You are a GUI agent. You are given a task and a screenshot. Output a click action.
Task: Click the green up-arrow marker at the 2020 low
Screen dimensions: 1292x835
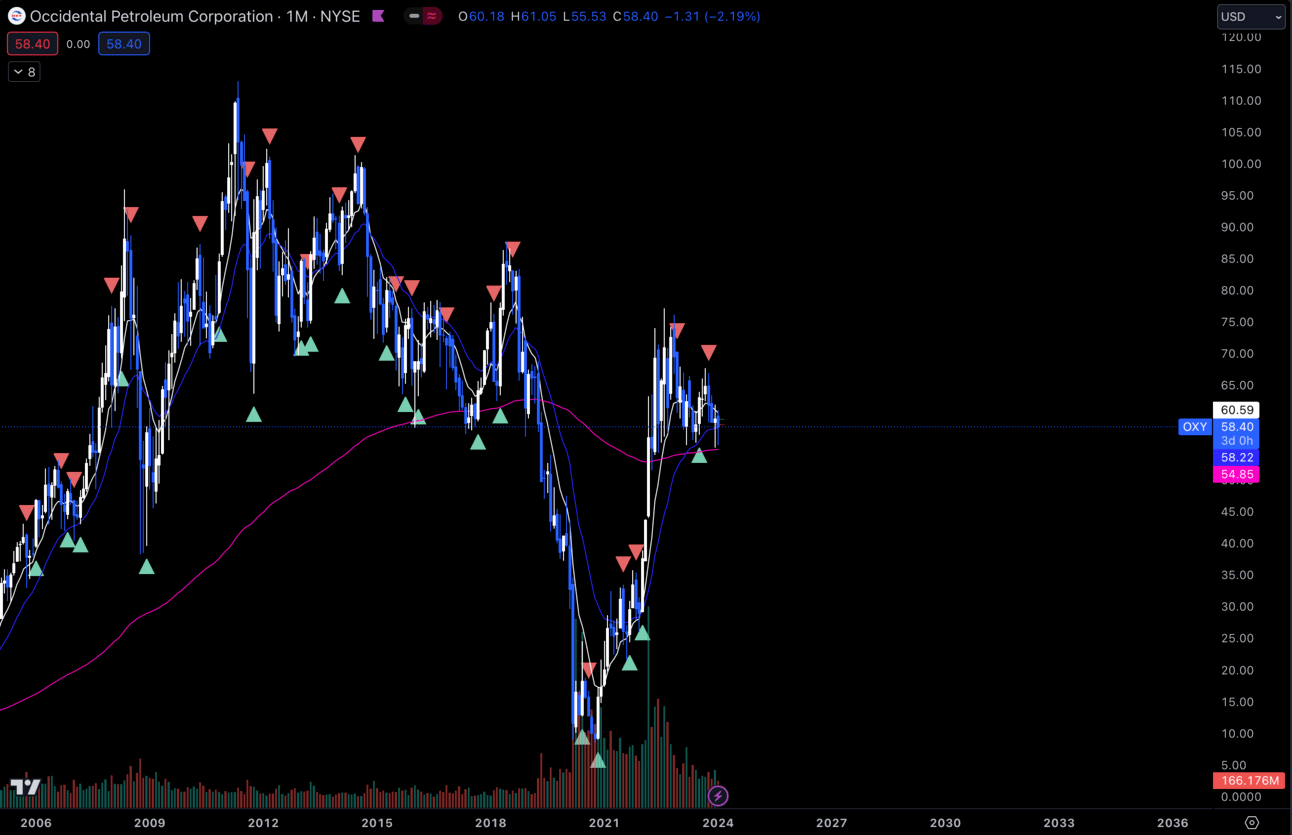[598, 760]
